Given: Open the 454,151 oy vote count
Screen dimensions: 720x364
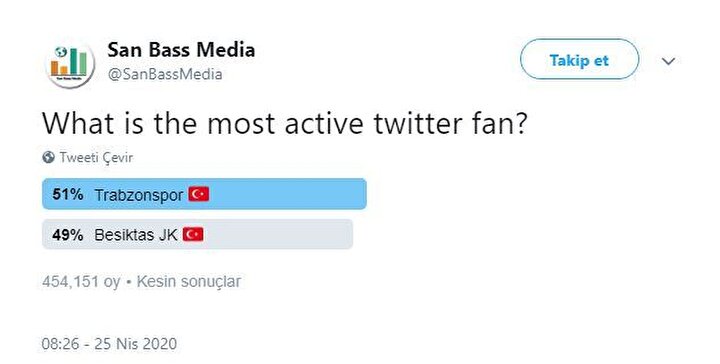Looking at the screenshot, I should (81, 281).
